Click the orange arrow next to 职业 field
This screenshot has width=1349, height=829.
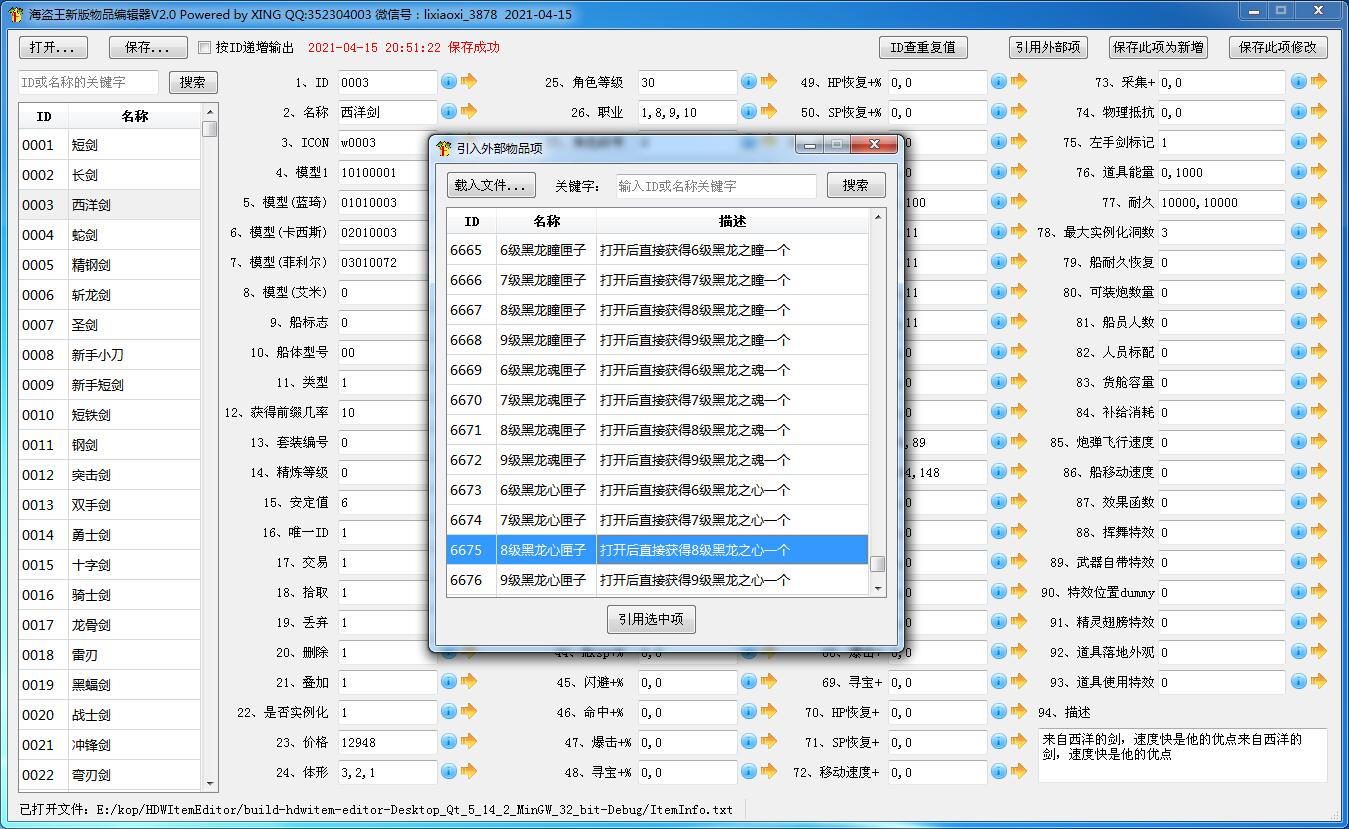click(769, 112)
